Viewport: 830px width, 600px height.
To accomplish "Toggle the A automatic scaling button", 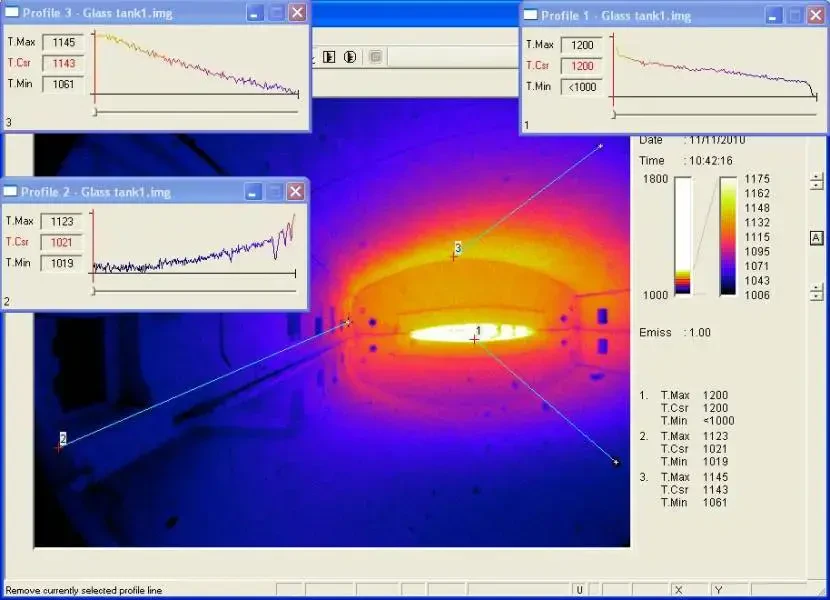I will click(x=816, y=236).
